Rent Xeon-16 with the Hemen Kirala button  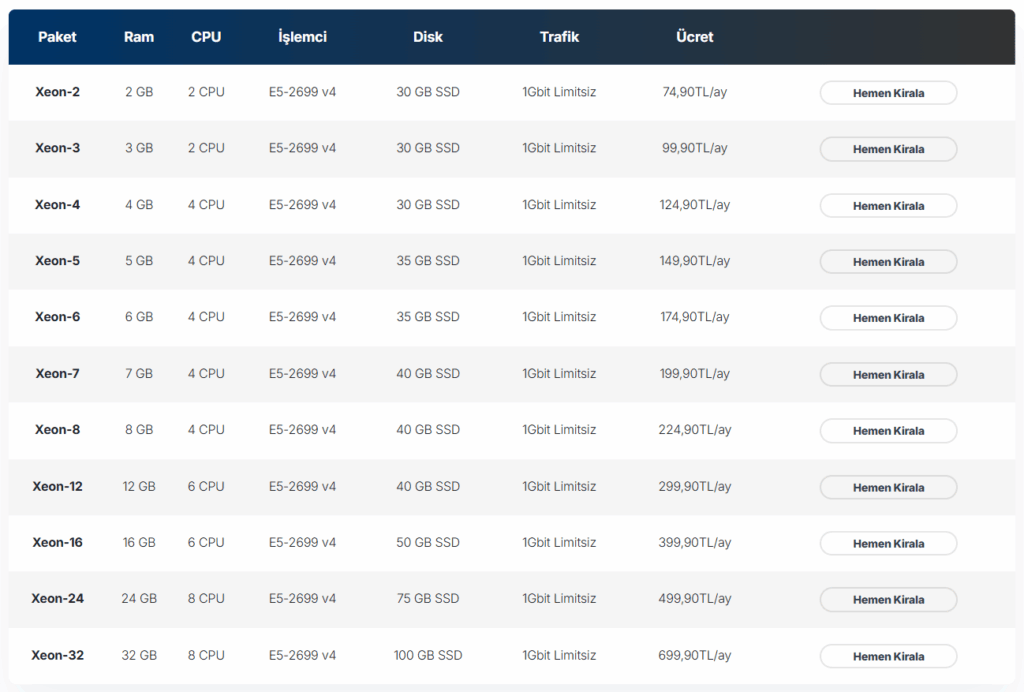pyautogui.click(x=888, y=544)
